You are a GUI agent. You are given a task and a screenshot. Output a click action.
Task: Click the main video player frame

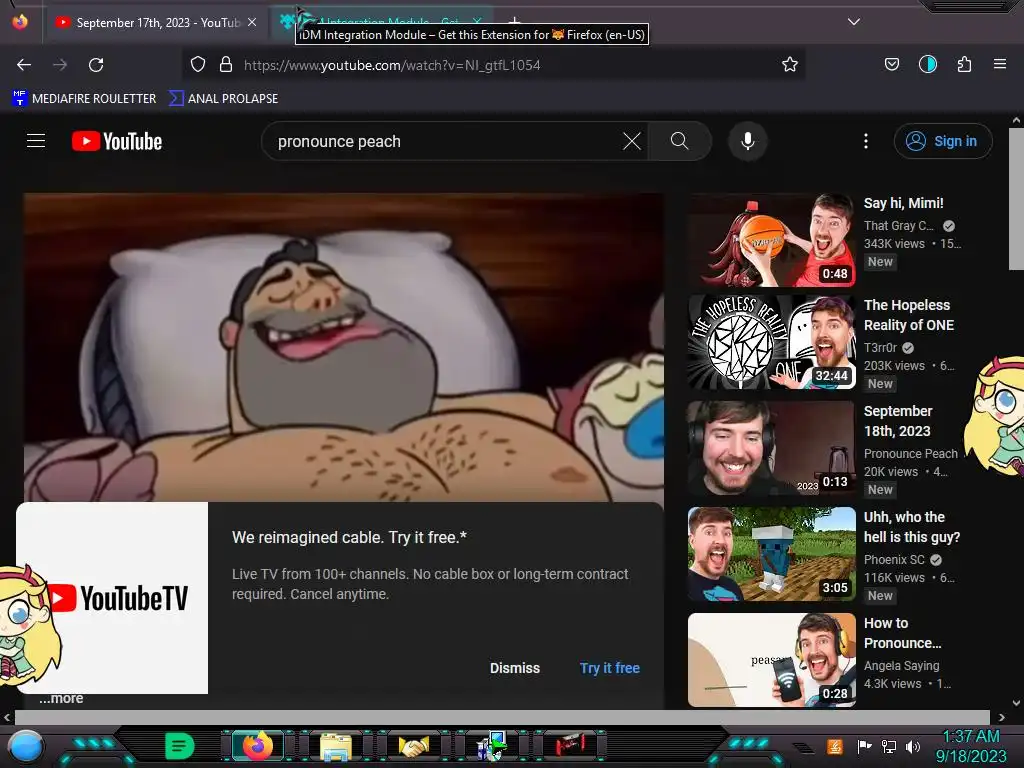[344, 347]
